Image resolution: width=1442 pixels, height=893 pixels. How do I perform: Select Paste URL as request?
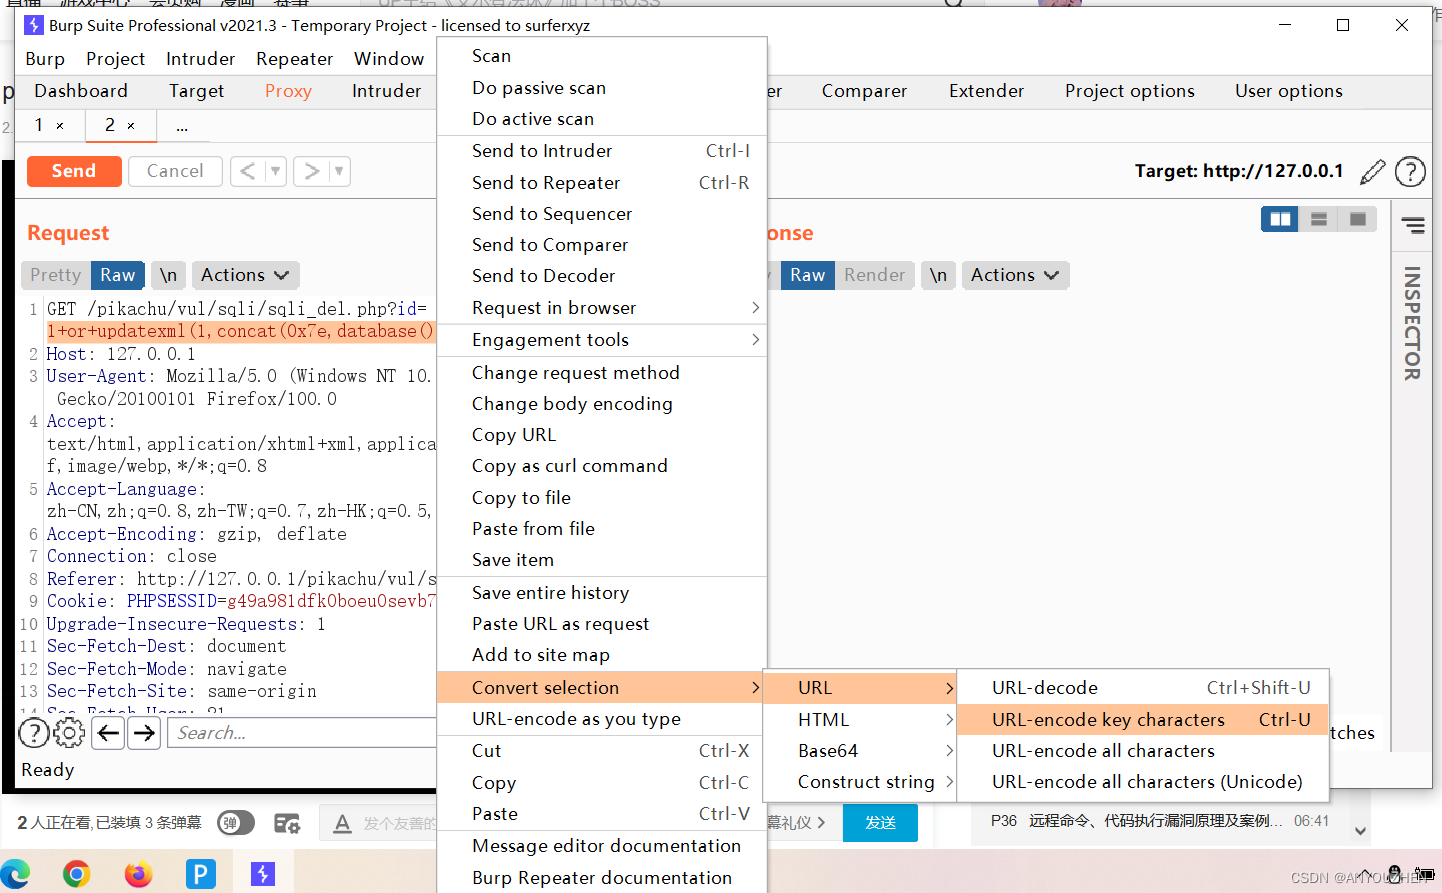(602, 624)
